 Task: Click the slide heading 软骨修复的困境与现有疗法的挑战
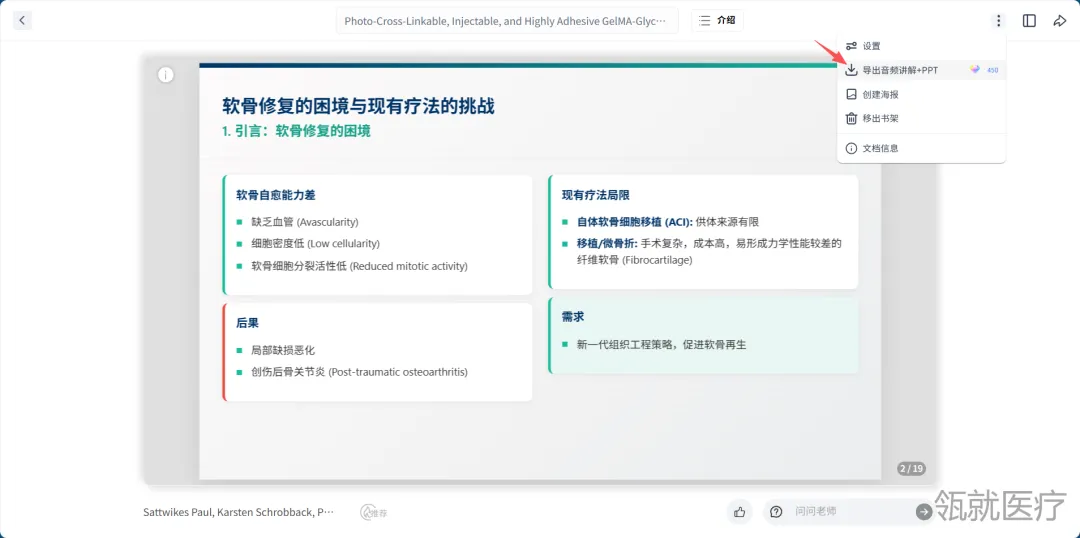pos(358,106)
